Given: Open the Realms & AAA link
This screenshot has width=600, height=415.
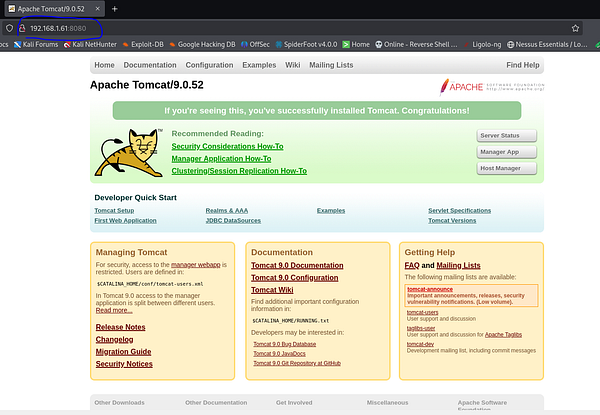Looking at the screenshot, I should click(x=227, y=210).
